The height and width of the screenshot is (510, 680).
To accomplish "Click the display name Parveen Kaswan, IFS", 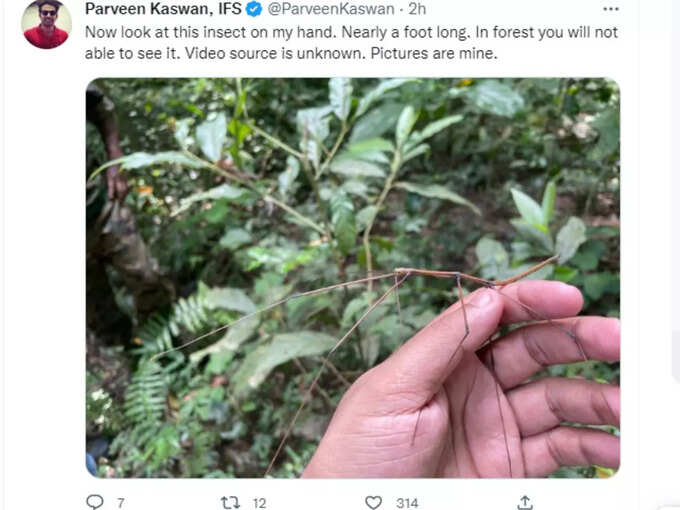I will click(163, 9).
